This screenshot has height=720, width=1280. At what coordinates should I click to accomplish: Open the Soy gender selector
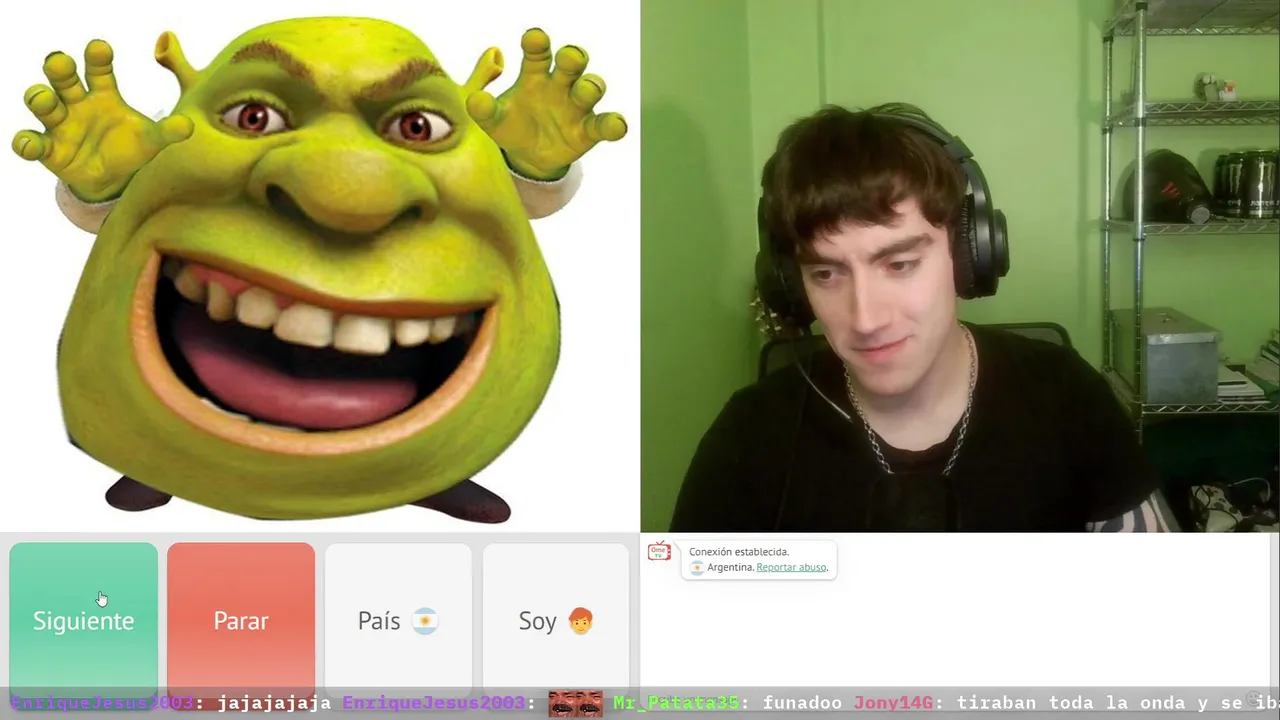[556, 620]
